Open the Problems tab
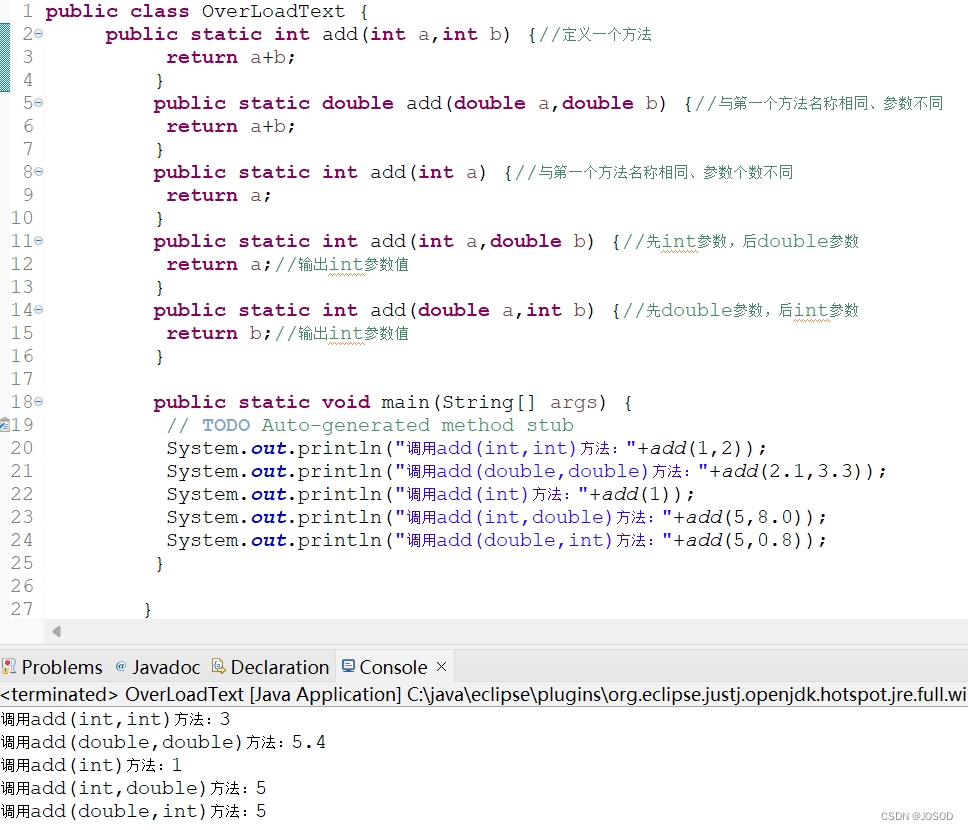 [x=52, y=667]
